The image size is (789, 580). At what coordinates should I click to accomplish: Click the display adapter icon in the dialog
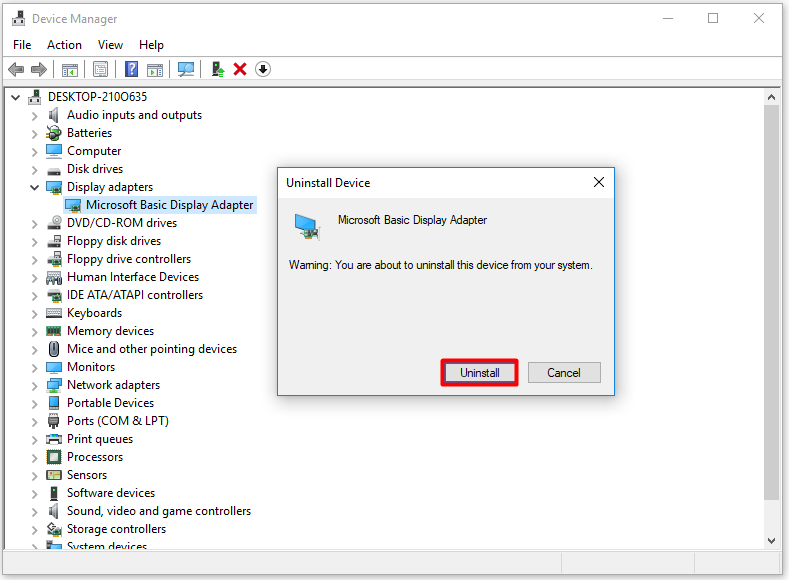[307, 227]
